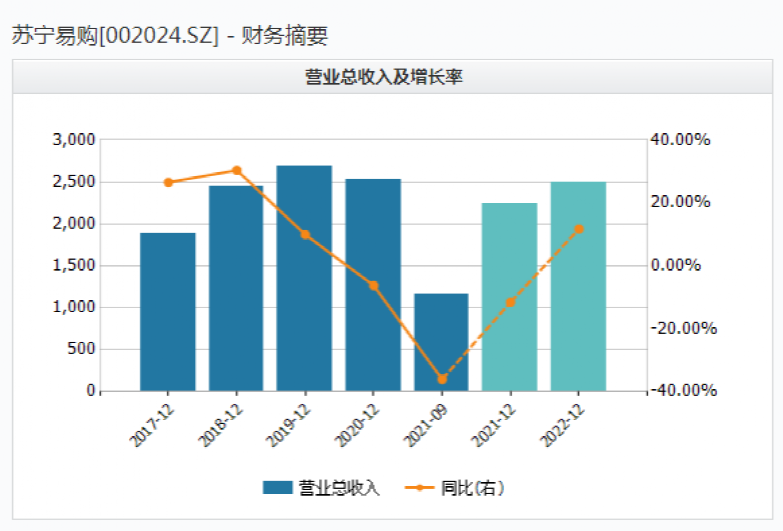The image size is (783, 531).
Task: Click the 2018-12 axis label
Action: (221, 425)
